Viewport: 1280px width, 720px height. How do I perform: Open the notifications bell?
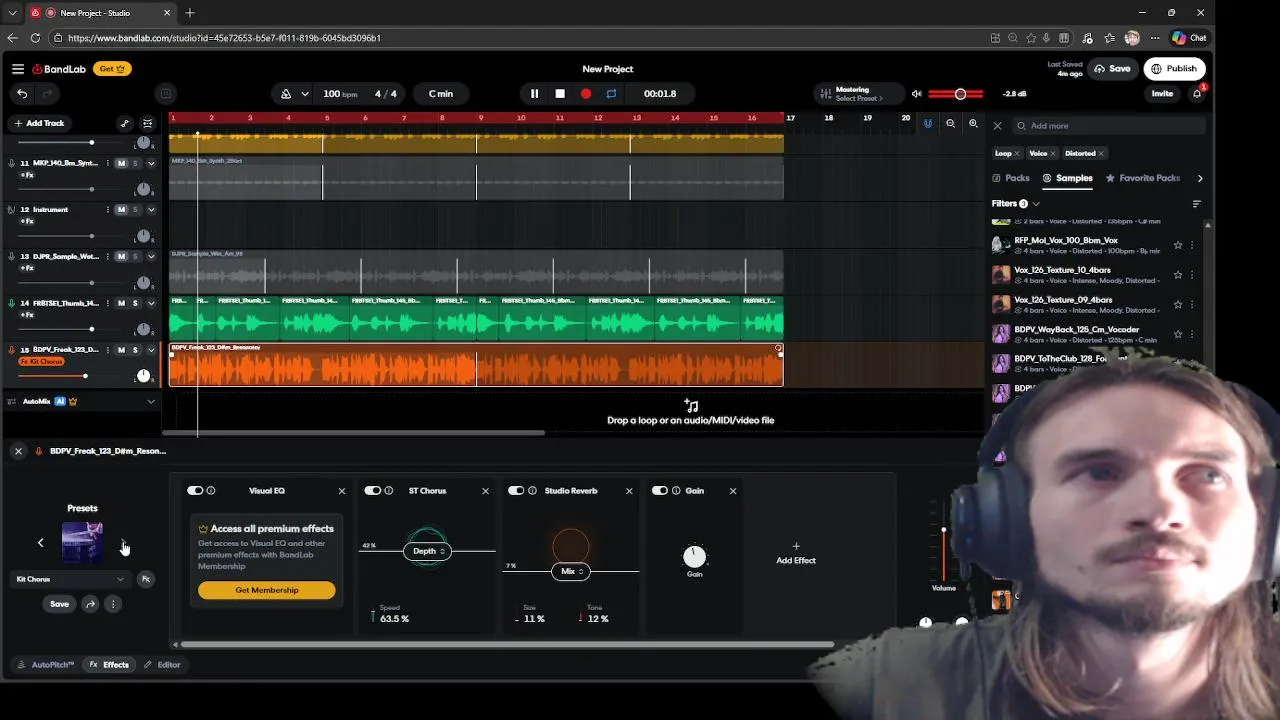tap(1197, 94)
